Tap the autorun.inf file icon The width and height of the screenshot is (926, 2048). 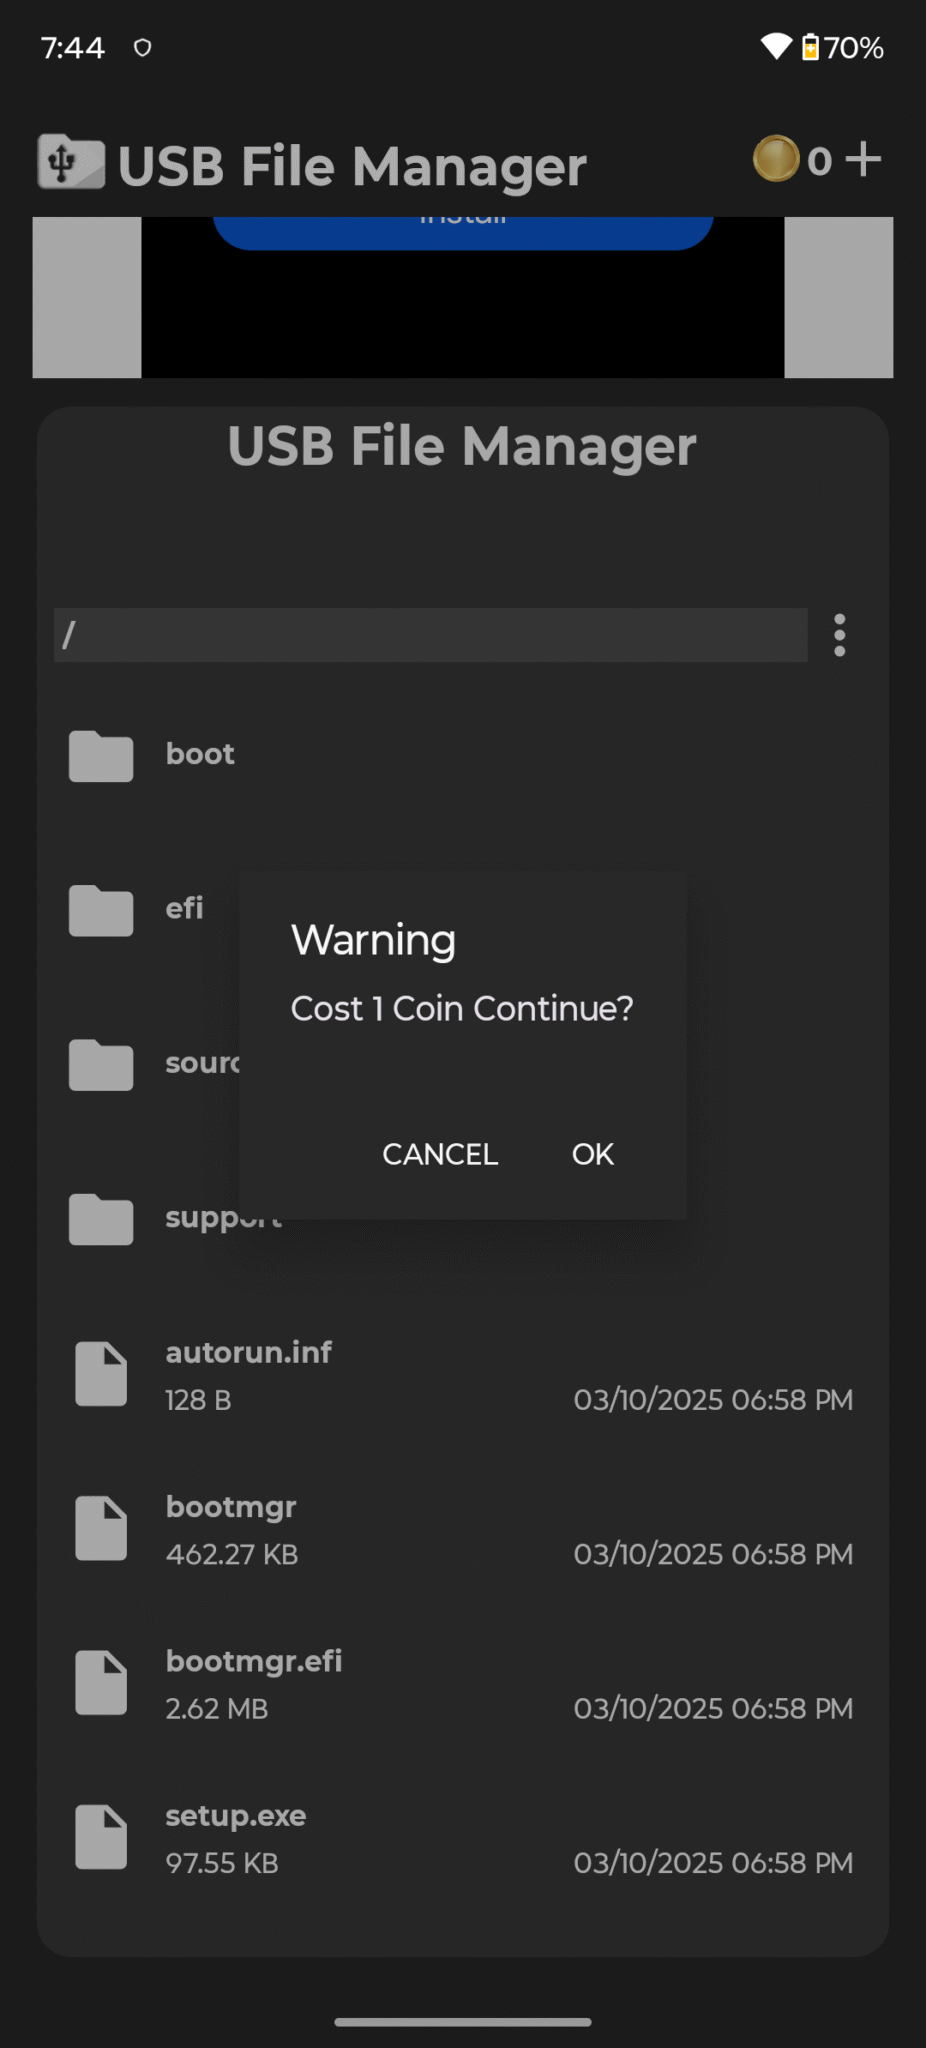100,1373
